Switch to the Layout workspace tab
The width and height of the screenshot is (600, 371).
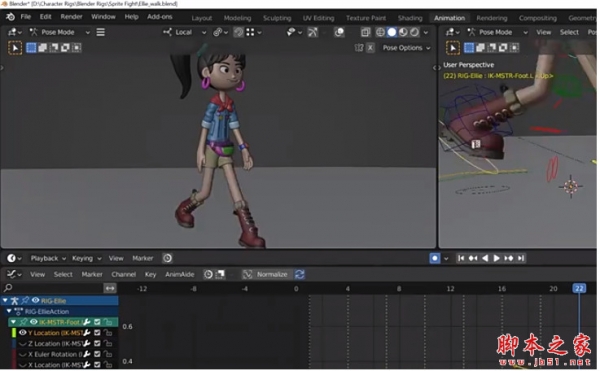[202, 18]
